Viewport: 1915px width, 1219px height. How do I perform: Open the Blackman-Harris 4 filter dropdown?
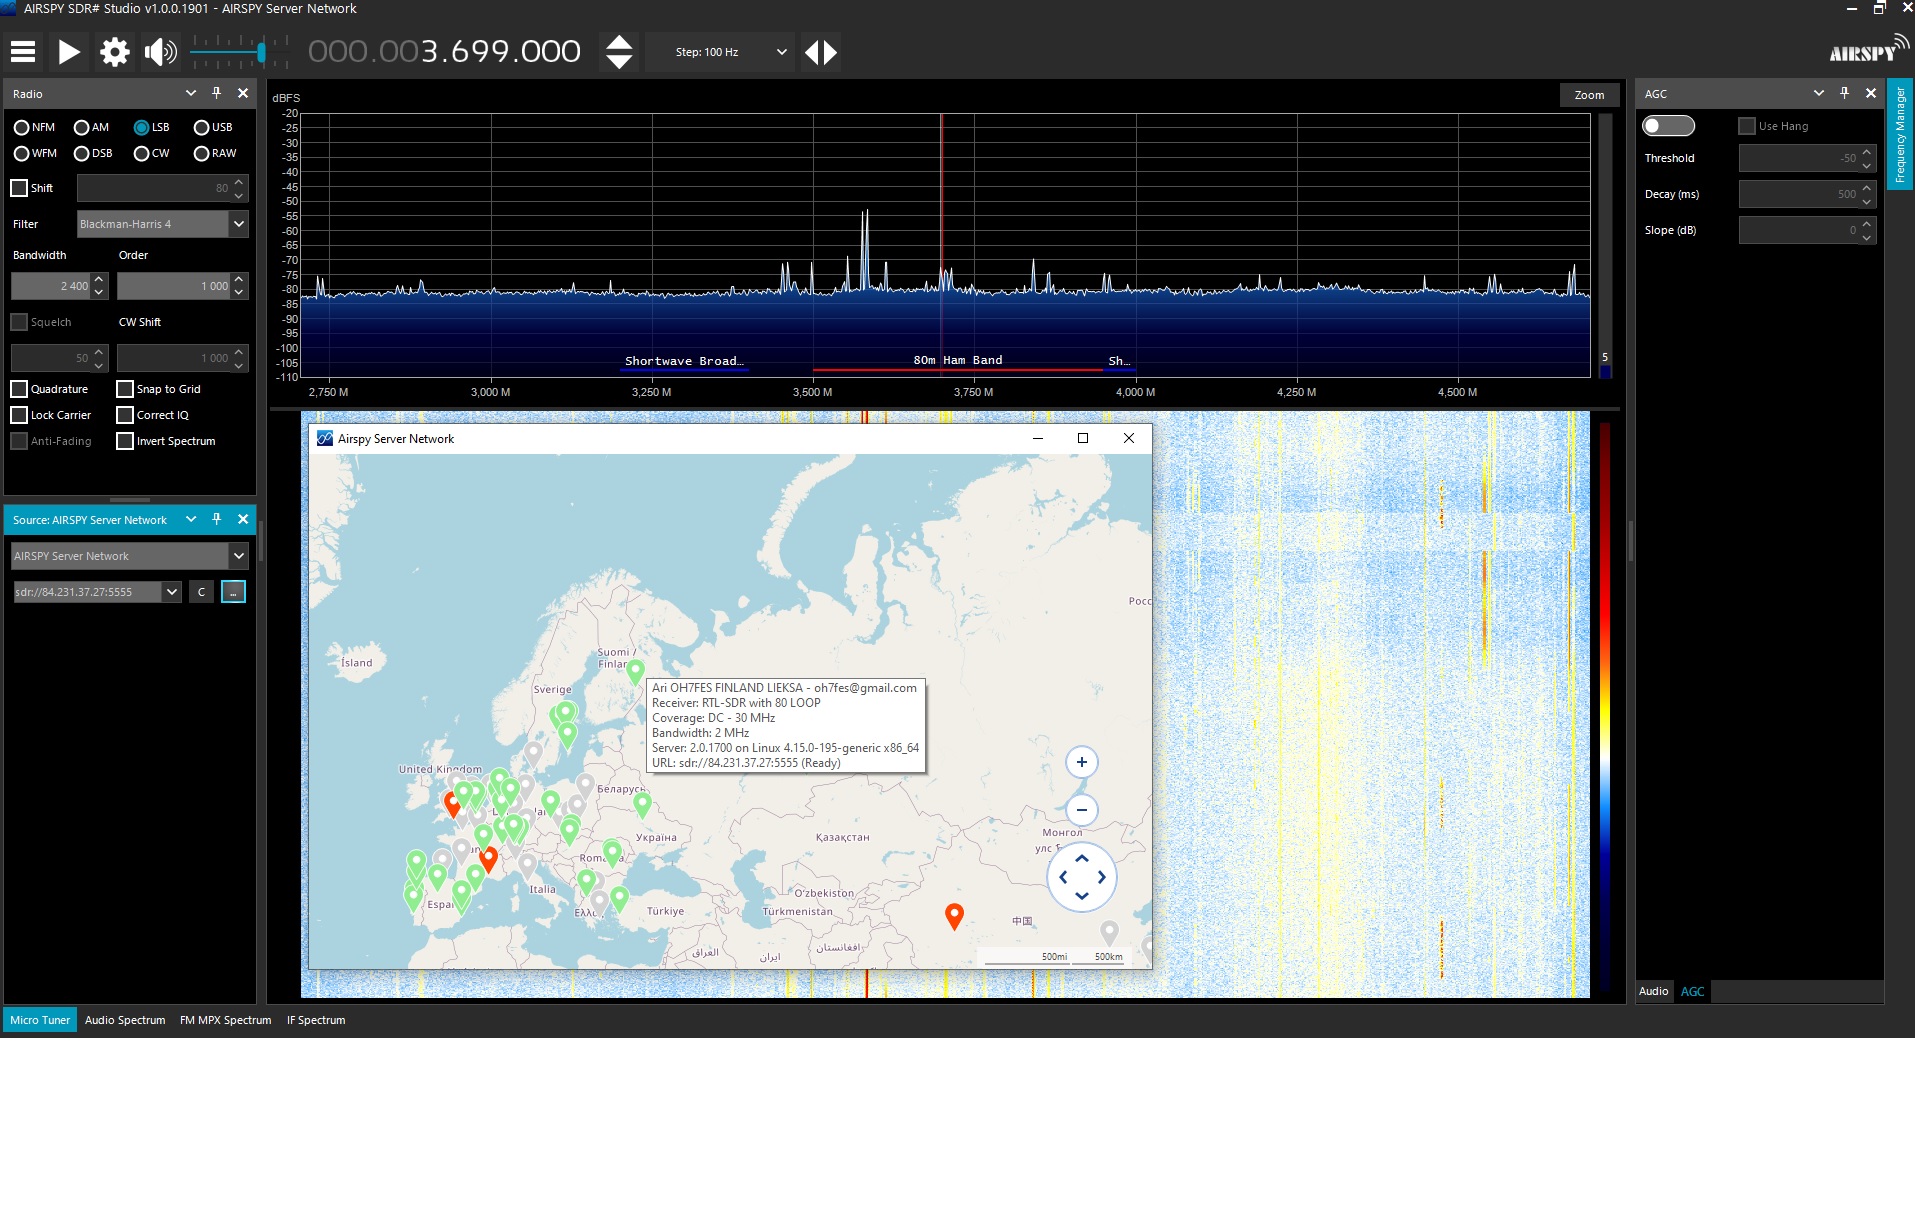pyautogui.click(x=239, y=224)
